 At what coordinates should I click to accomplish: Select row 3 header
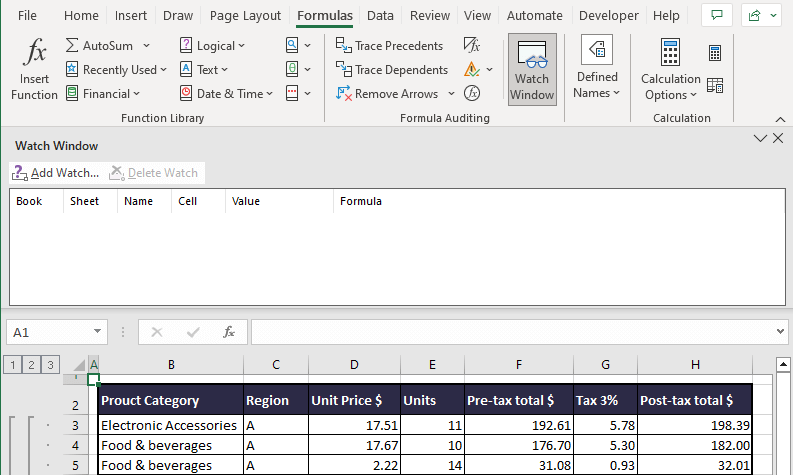point(75,425)
